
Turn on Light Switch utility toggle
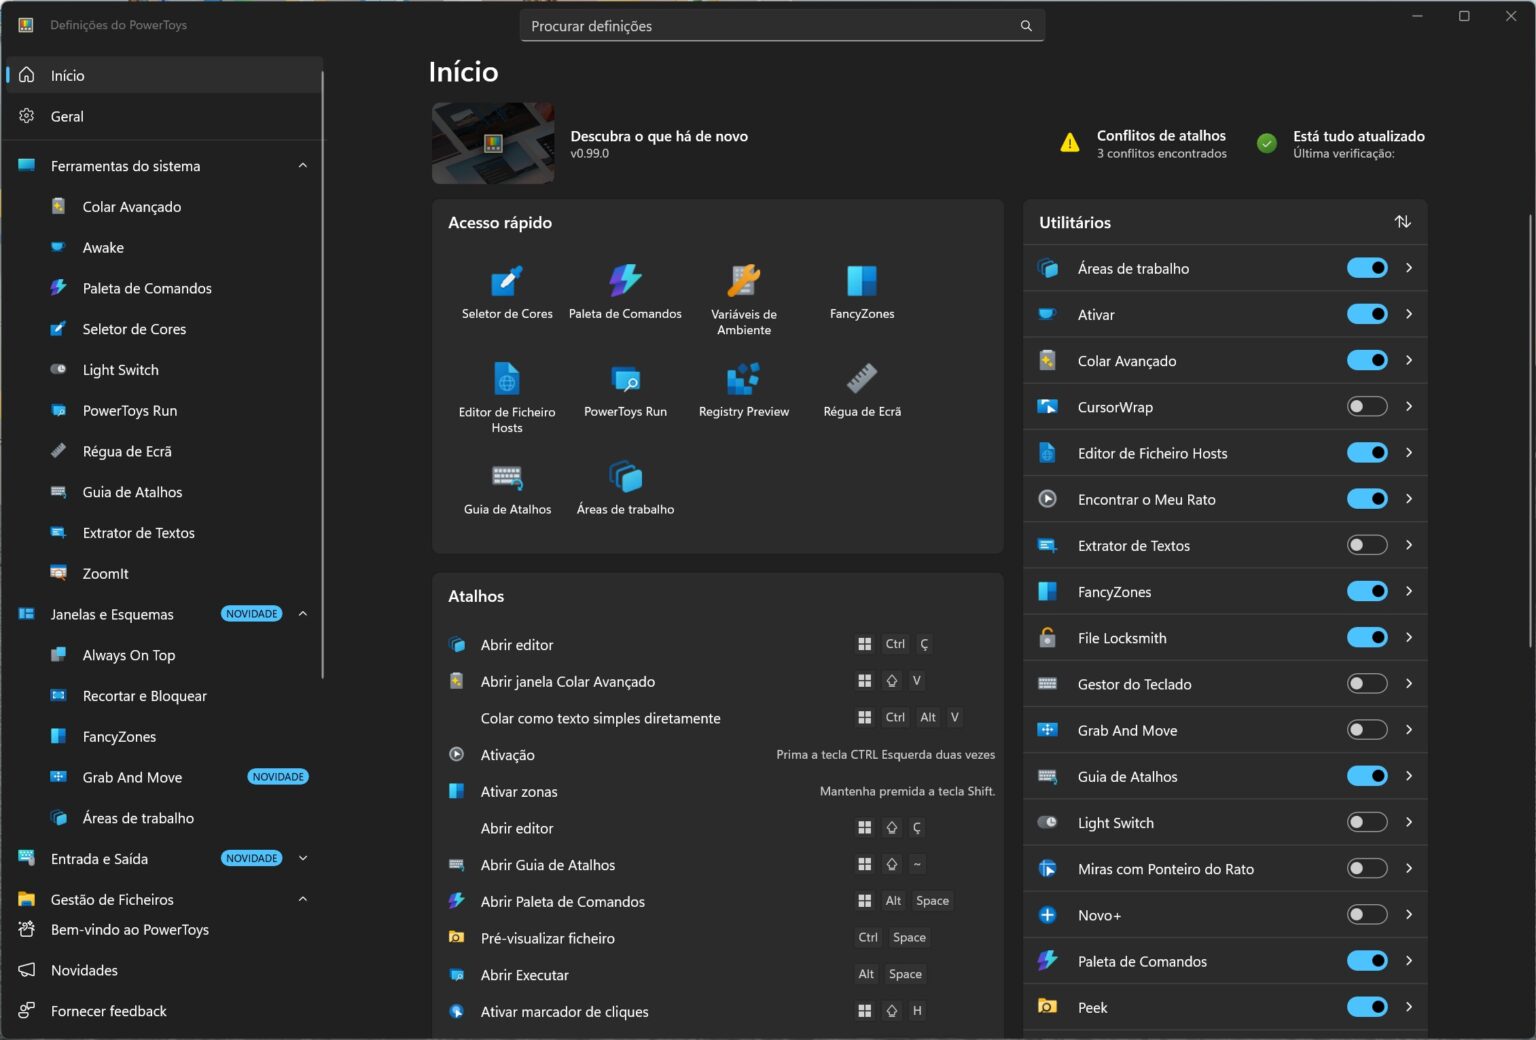[x=1366, y=823]
